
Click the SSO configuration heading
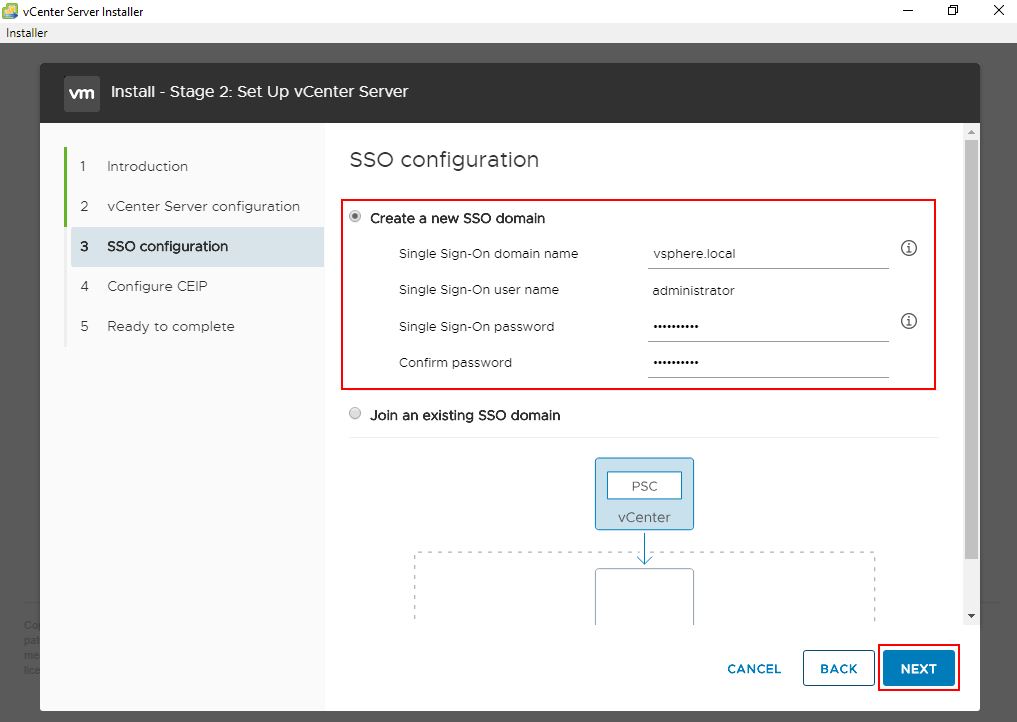coord(444,160)
